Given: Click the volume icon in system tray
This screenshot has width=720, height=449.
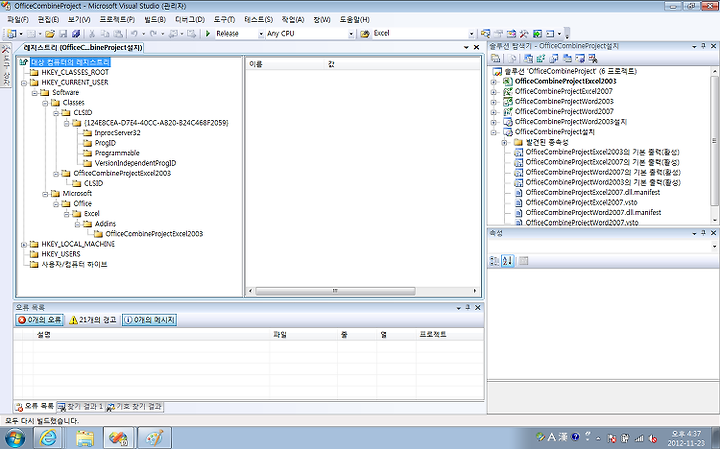Looking at the screenshot, I should coord(650,438).
